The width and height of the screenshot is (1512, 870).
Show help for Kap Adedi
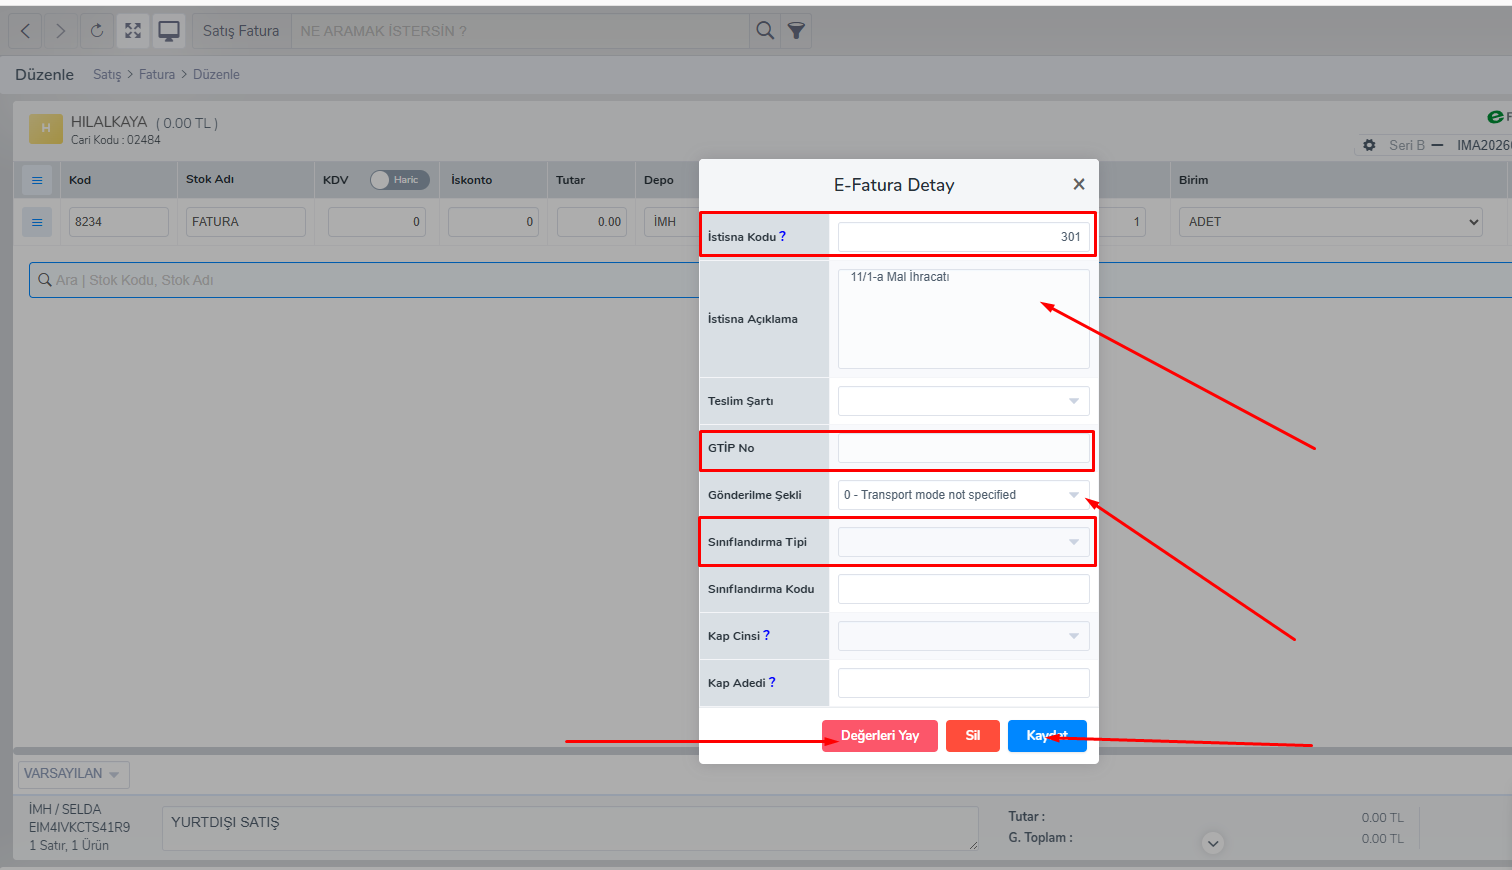point(772,682)
